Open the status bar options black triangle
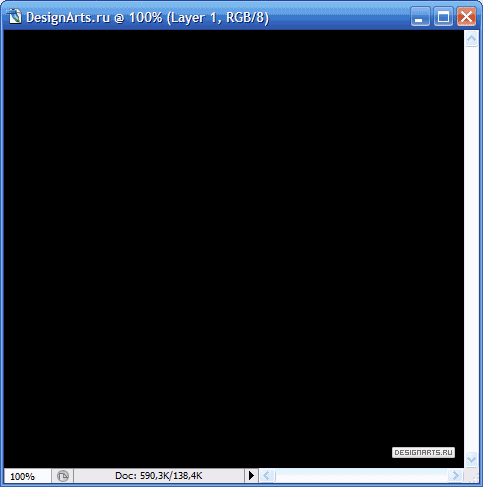483x487 pixels. pyautogui.click(x=251, y=476)
